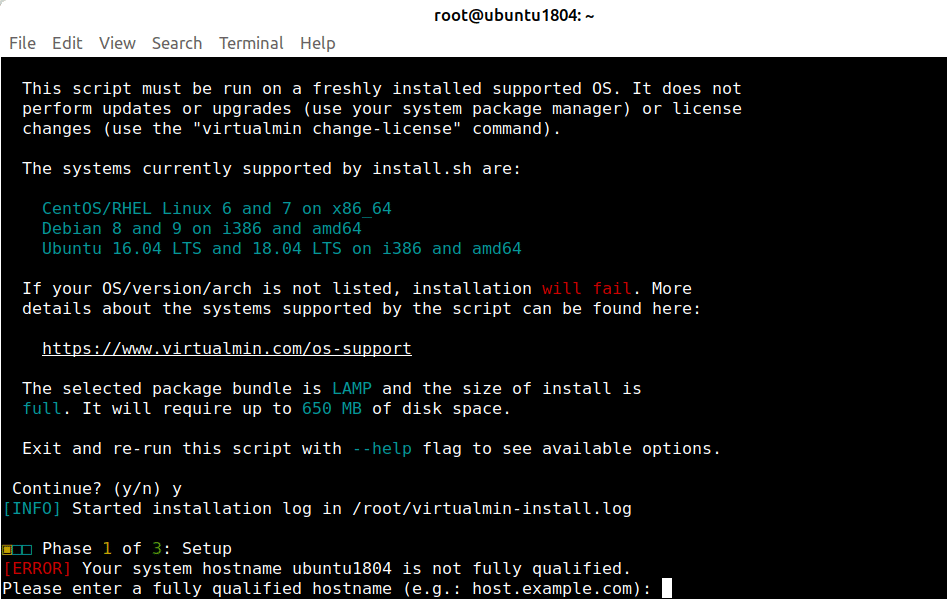Open the File menu
The width and height of the screenshot is (947, 600).
(x=22, y=43)
